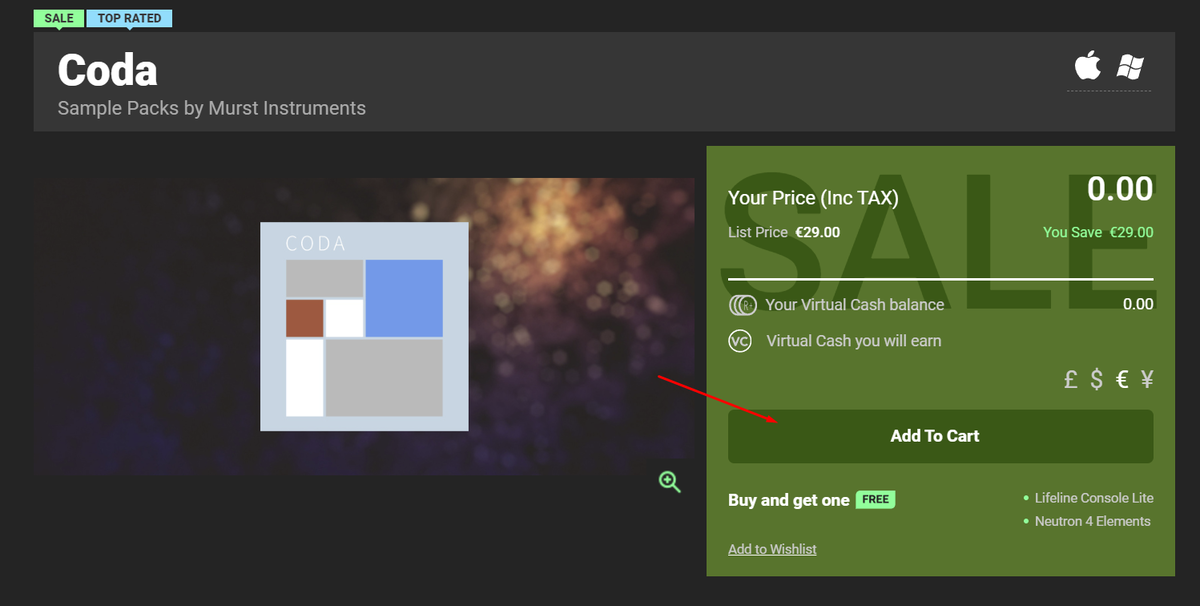This screenshot has height=606, width=1200.
Task: Click the Your Price (Inc TAX) label
Action: tap(813, 198)
